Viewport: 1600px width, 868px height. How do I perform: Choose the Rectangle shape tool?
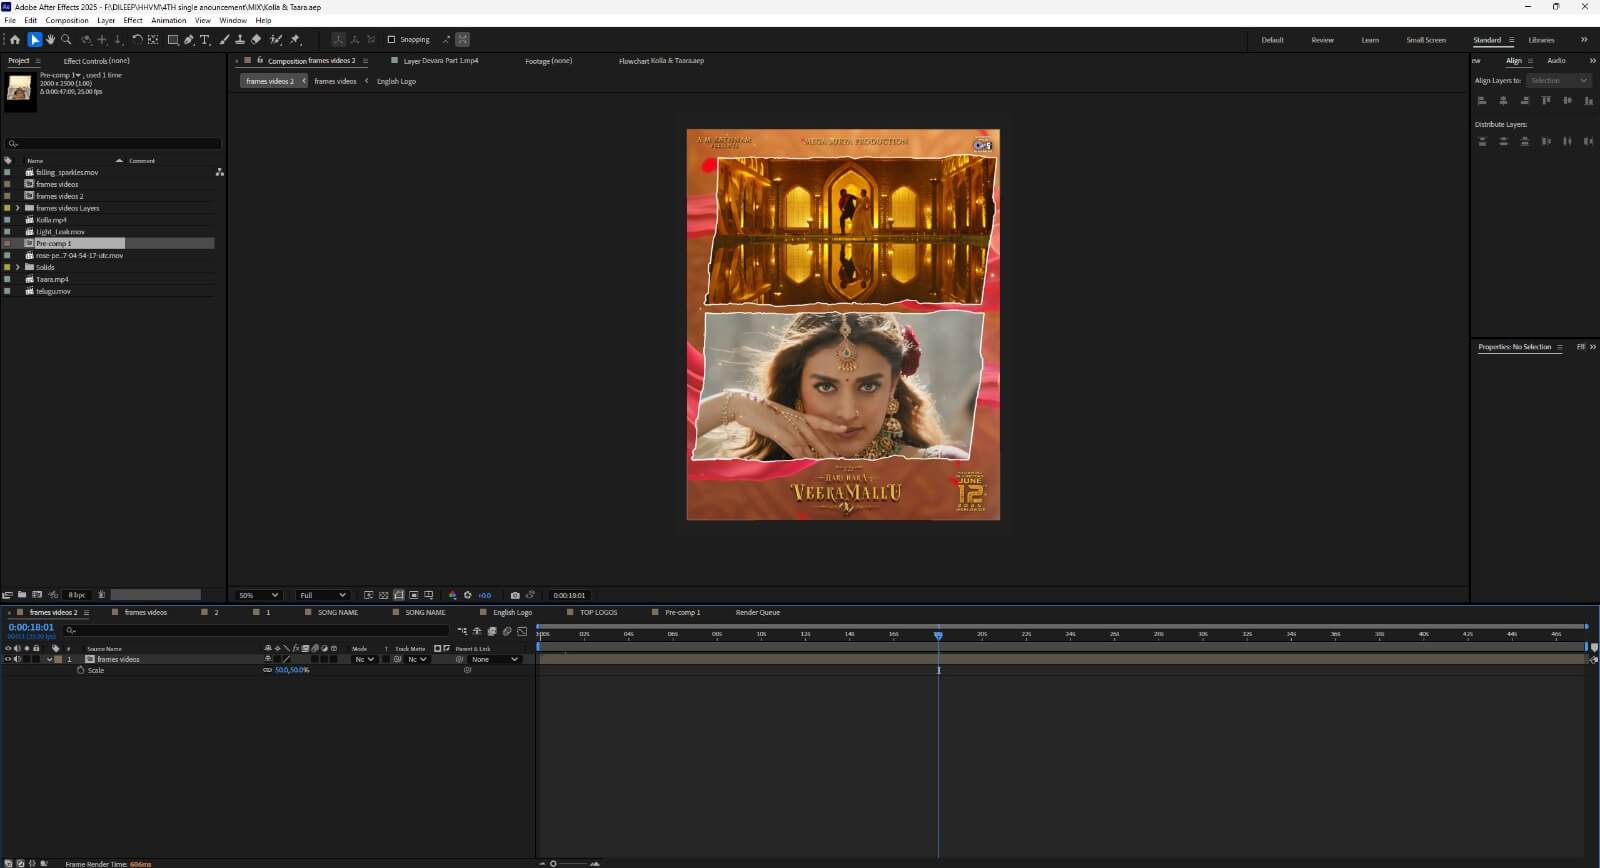click(x=172, y=40)
